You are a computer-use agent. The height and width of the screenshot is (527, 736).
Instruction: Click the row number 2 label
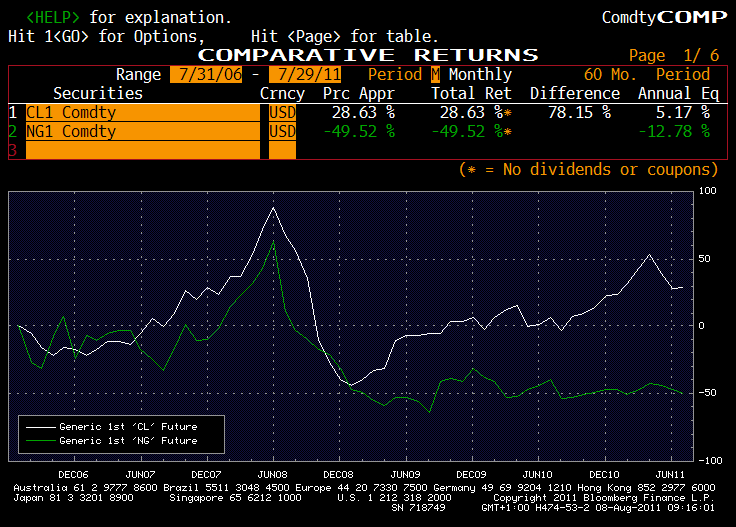(13, 131)
